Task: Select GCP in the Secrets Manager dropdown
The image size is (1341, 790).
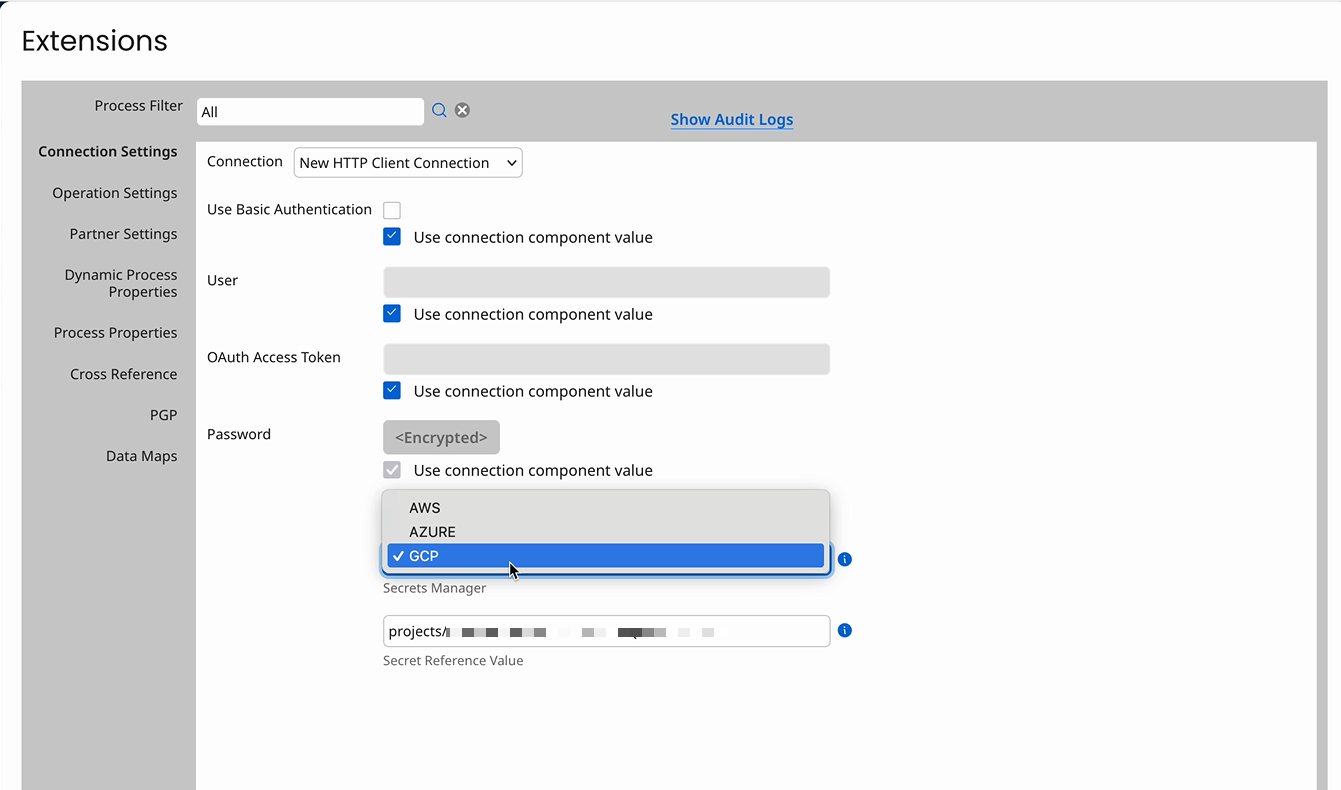Action: 604,555
